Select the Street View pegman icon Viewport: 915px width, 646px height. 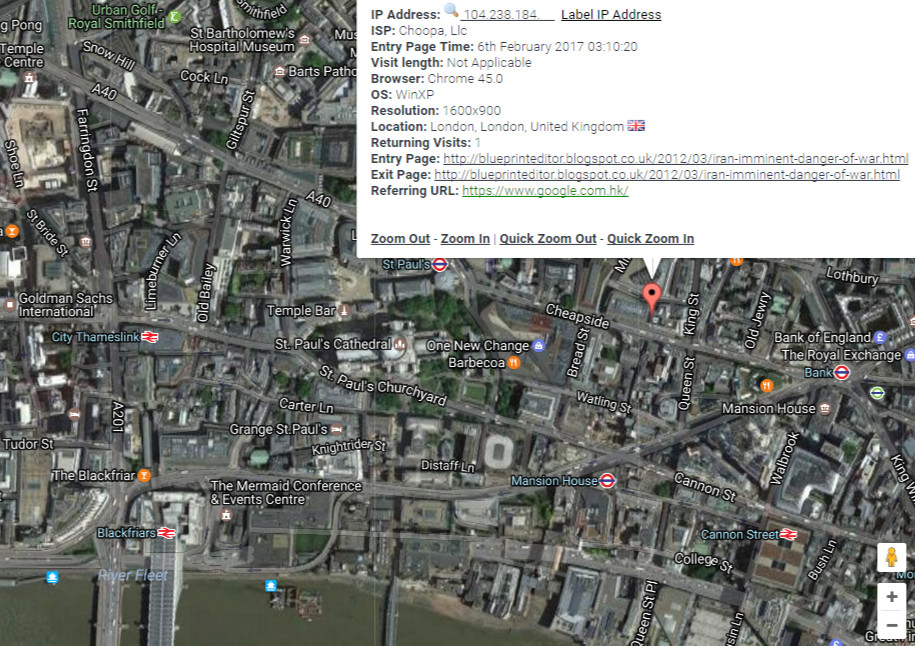(x=891, y=557)
